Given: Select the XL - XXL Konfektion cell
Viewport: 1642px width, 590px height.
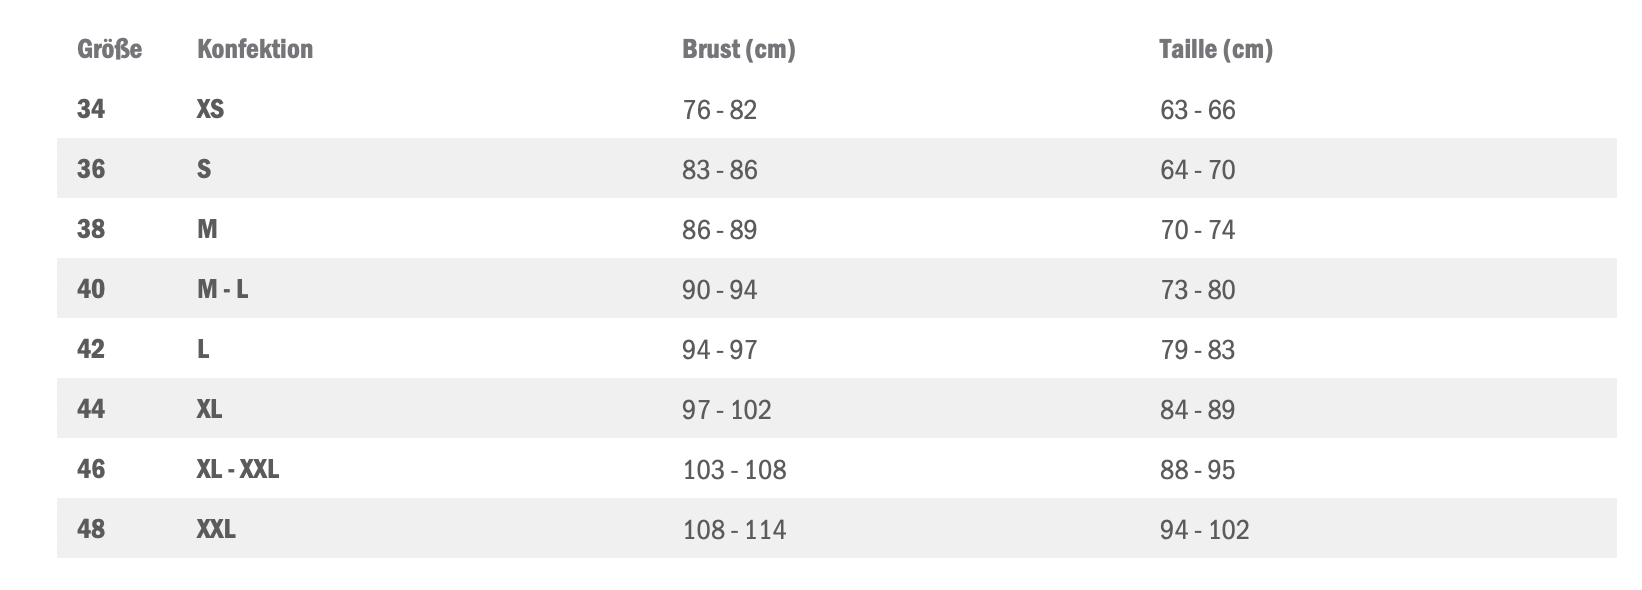Looking at the screenshot, I should coord(237,469).
